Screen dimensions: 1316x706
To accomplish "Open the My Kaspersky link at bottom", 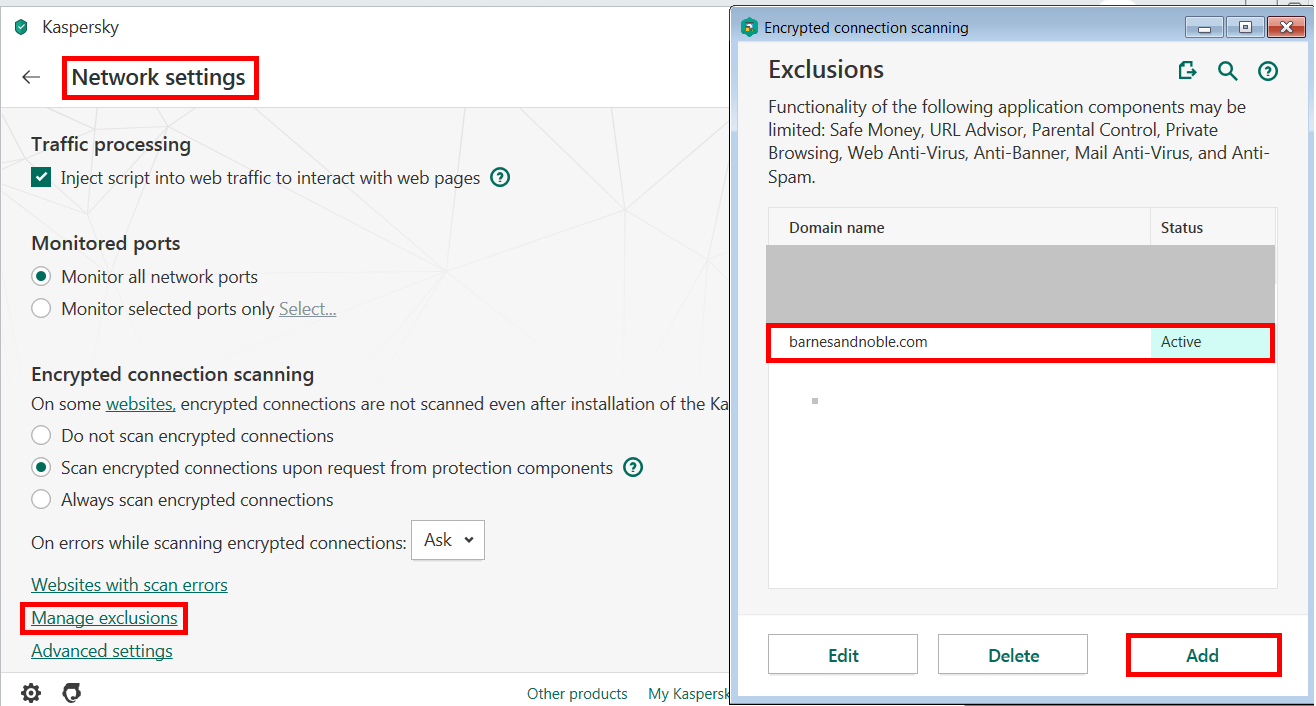I will tap(688, 693).
